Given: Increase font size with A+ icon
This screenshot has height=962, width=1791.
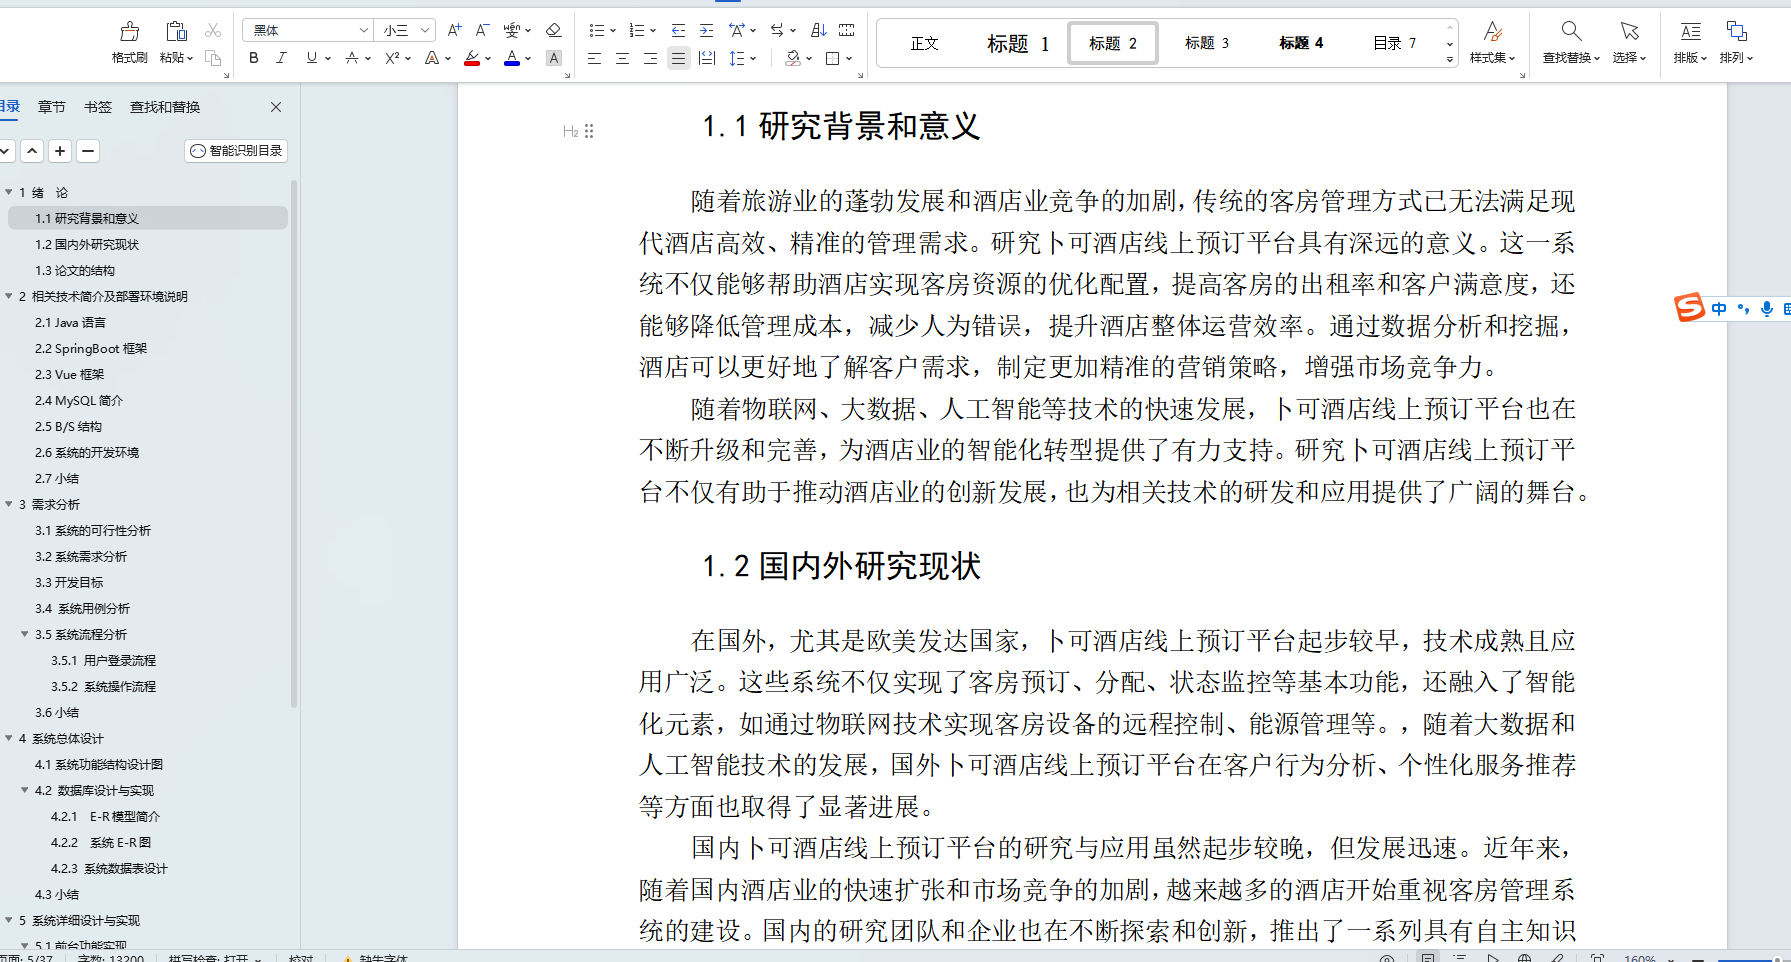Looking at the screenshot, I should pyautogui.click(x=454, y=31).
